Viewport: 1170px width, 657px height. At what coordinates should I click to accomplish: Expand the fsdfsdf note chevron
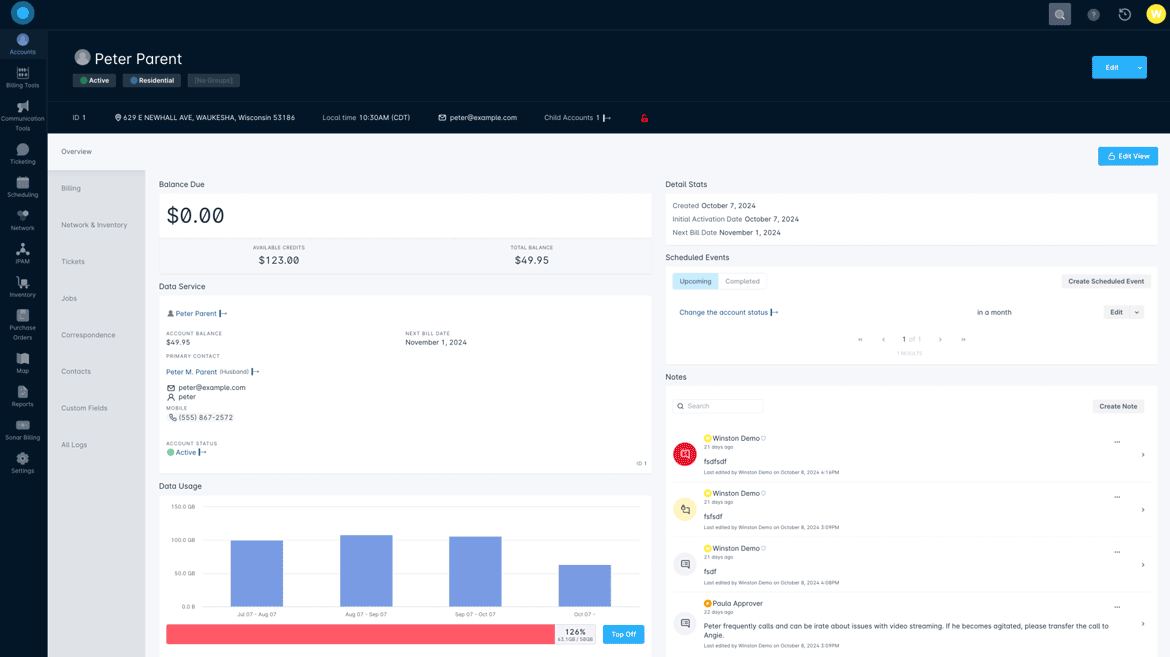point(1143,455)
